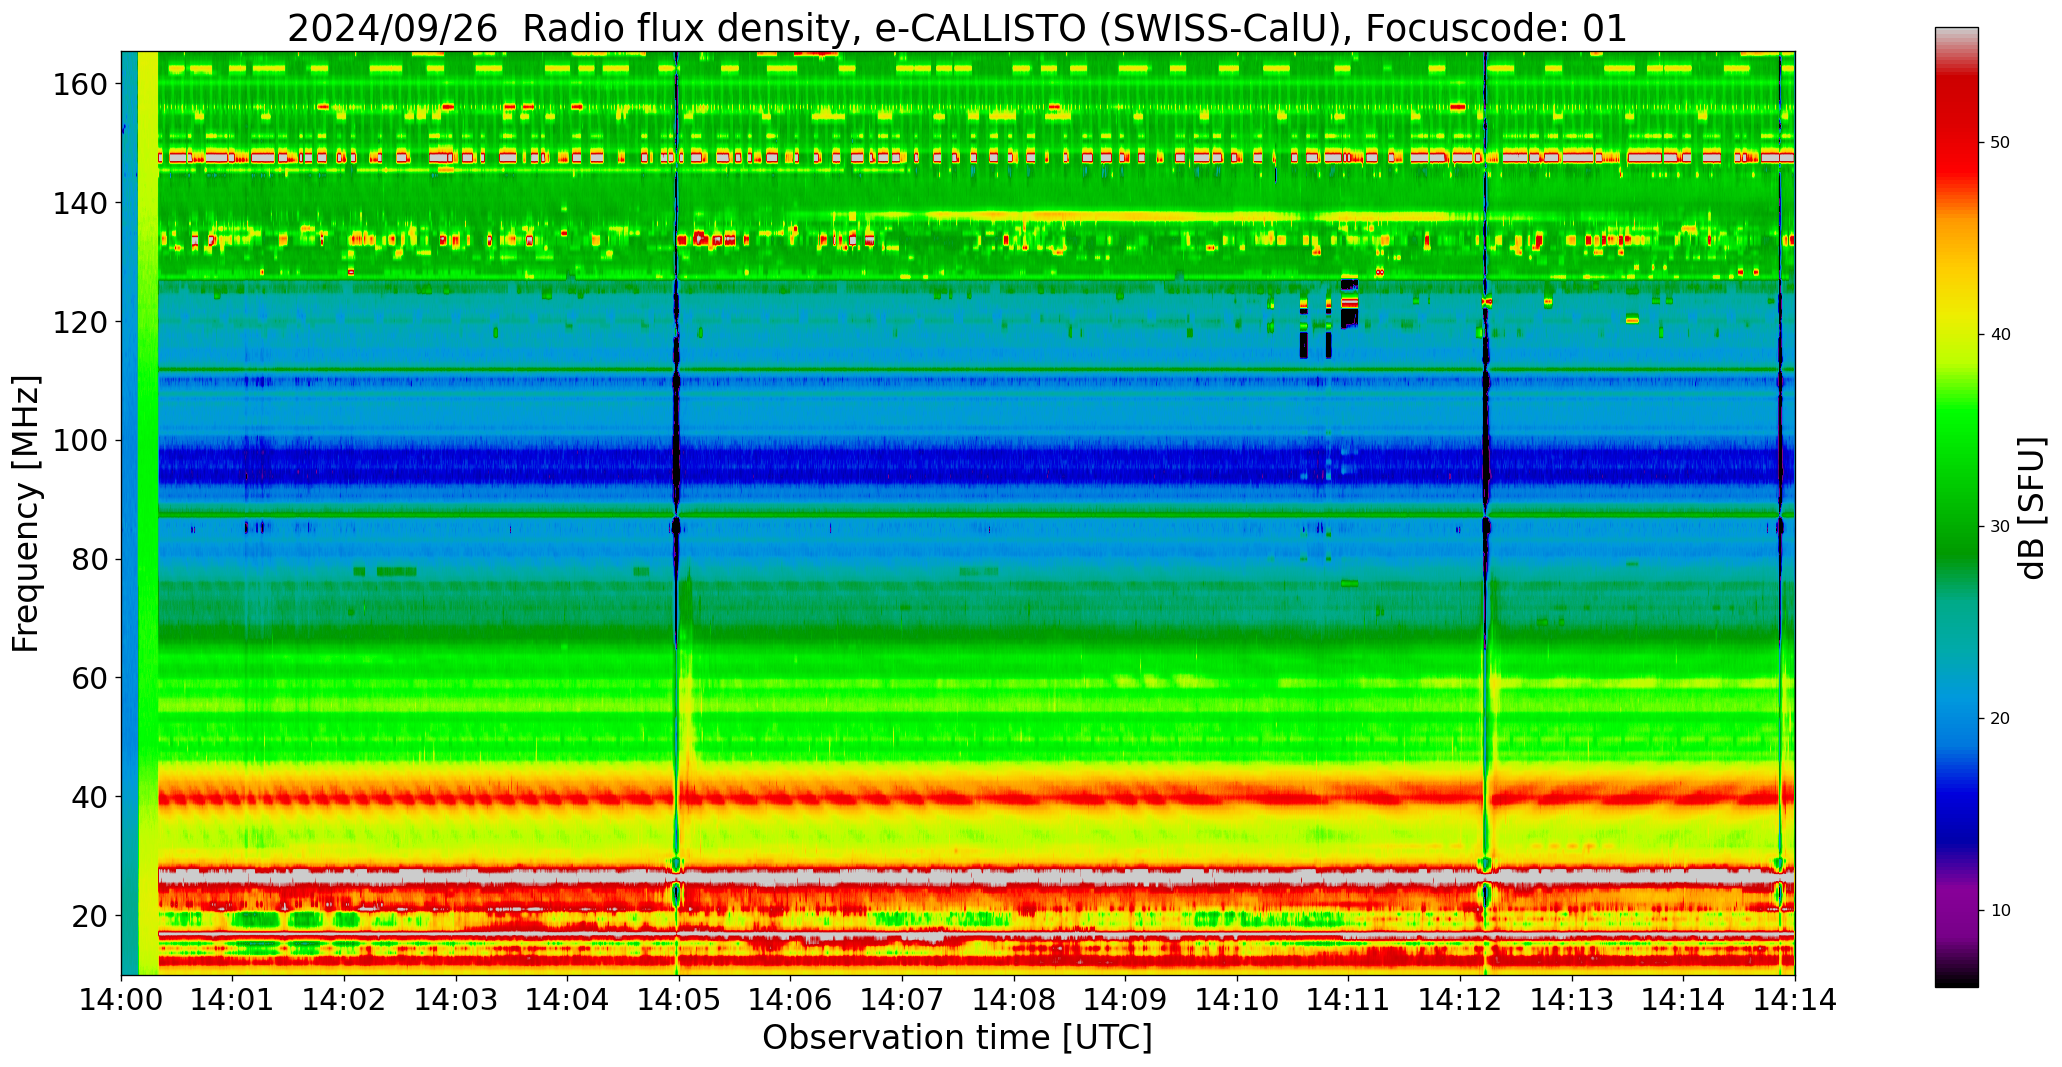Click the colorbar 10 dB tick label
The image size is (2062, 1067).
pos(2000,910)
